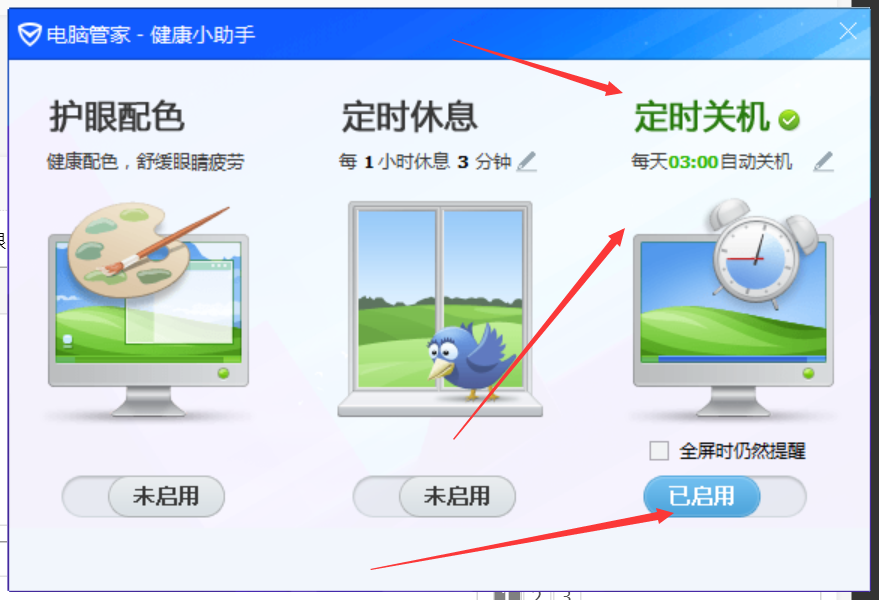
Task: Click the 定时休息 heading
Action: tap(409, 117)
